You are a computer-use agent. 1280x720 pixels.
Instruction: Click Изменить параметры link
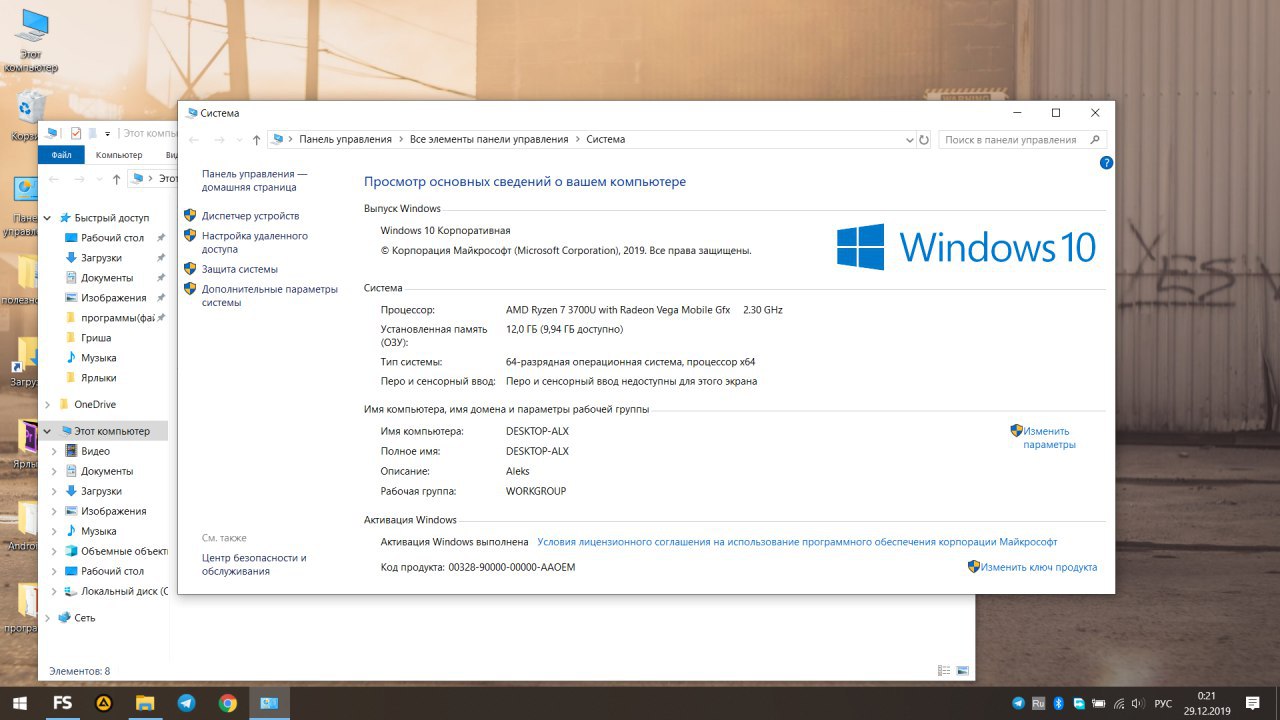point(1049,438)
